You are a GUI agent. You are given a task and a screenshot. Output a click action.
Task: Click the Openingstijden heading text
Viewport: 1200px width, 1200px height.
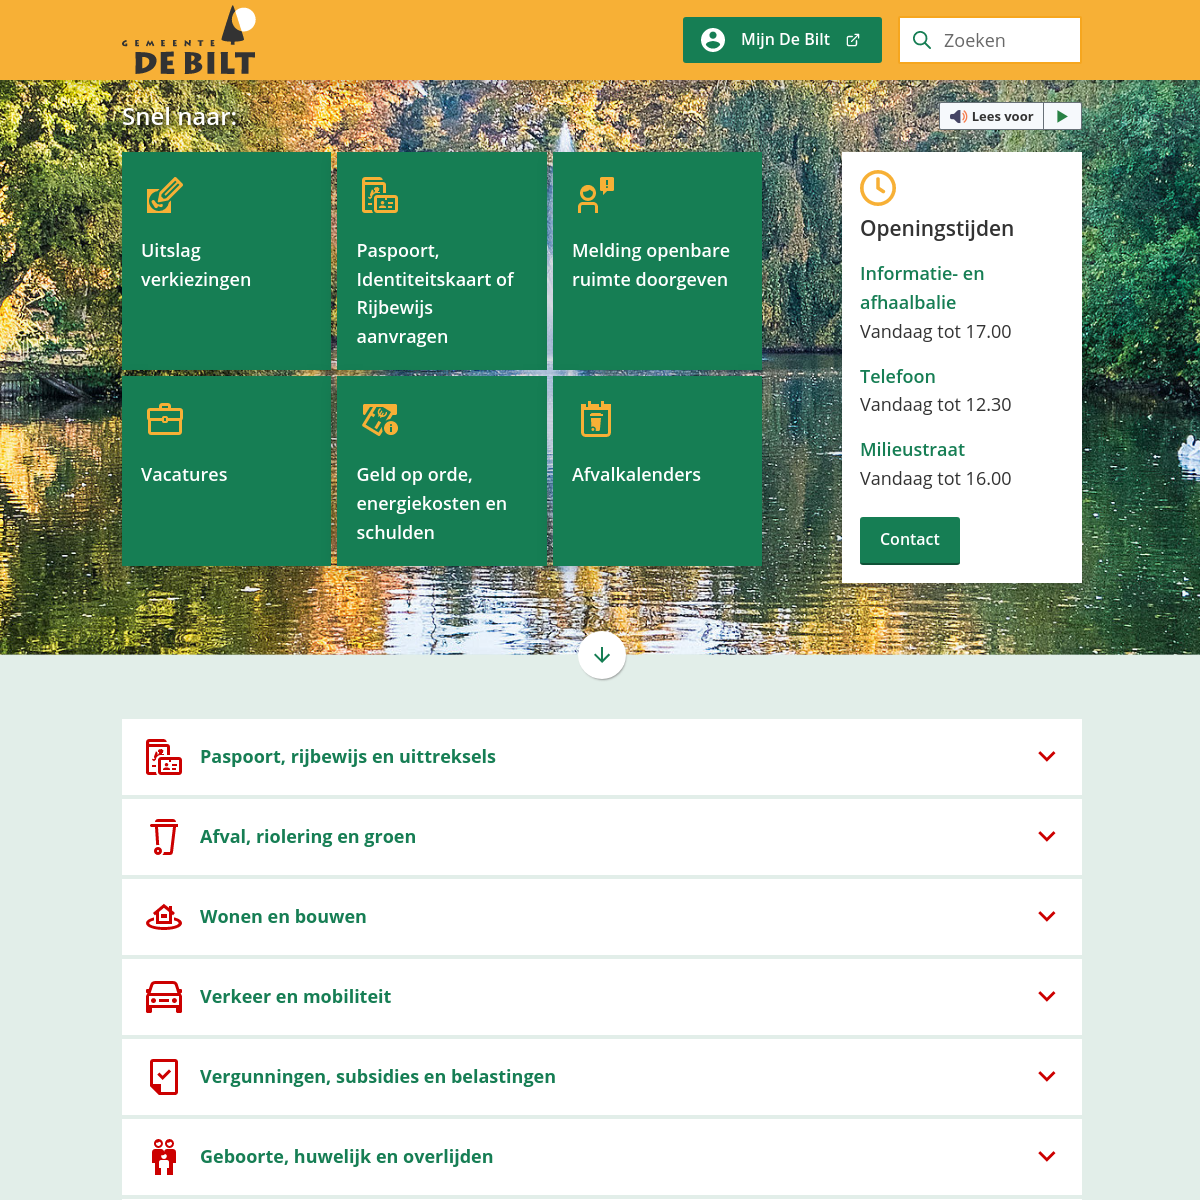[x=937, y=229]
